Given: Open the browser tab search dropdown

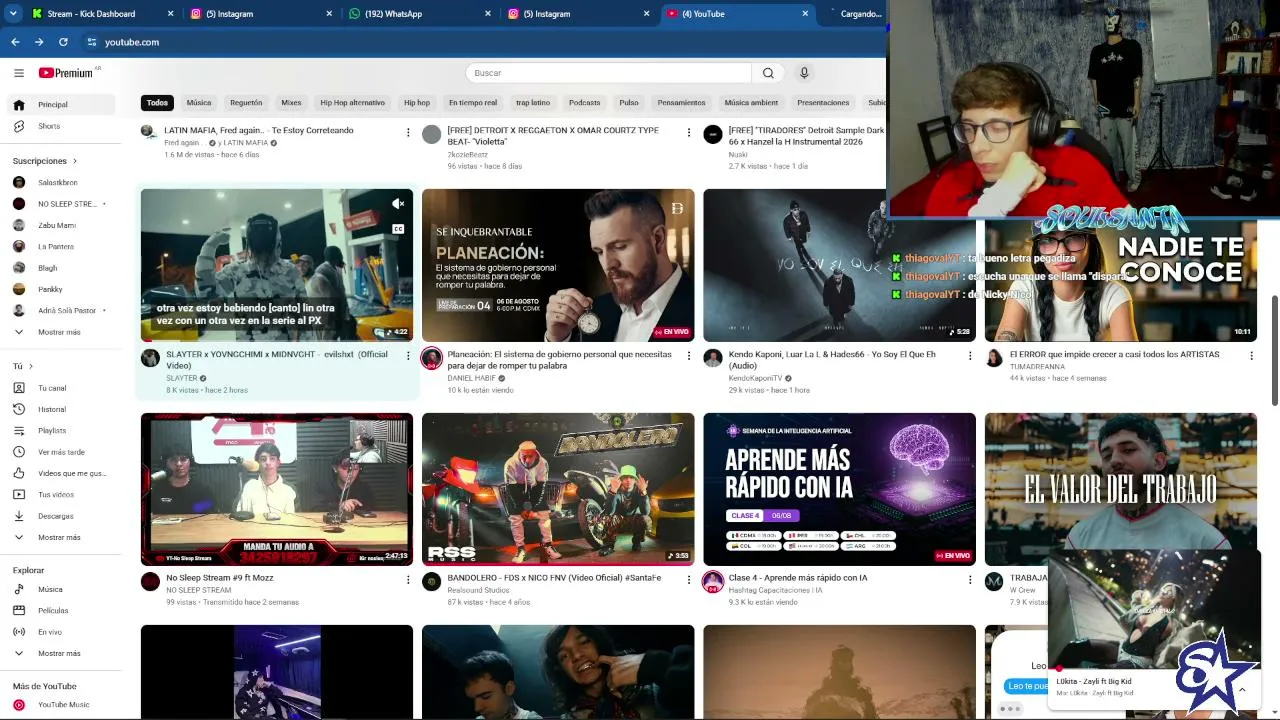Looking at the screenshot, I should pos(13,14).
